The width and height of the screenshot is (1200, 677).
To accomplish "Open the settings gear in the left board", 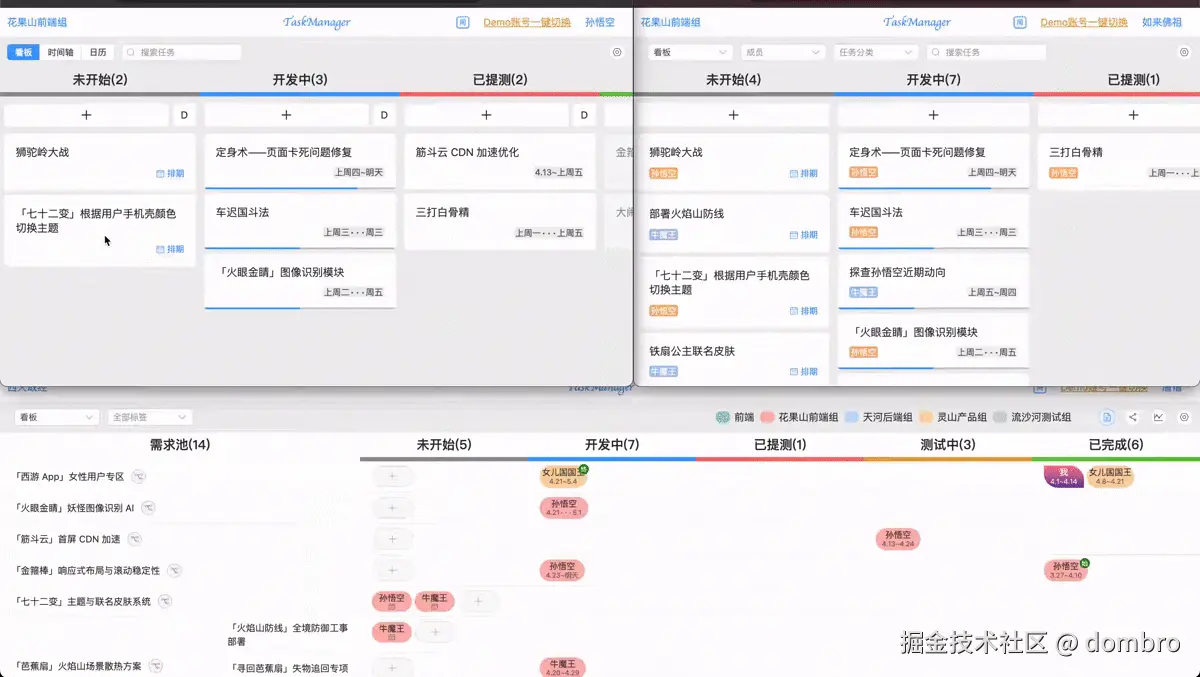I will pos(618,52).
